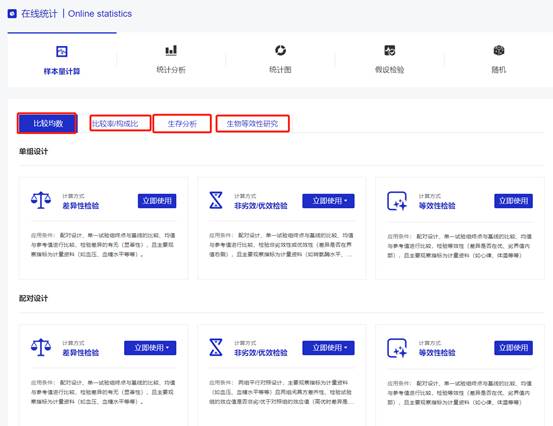Select the 统计图 donut chart icon

pos(280,50)
